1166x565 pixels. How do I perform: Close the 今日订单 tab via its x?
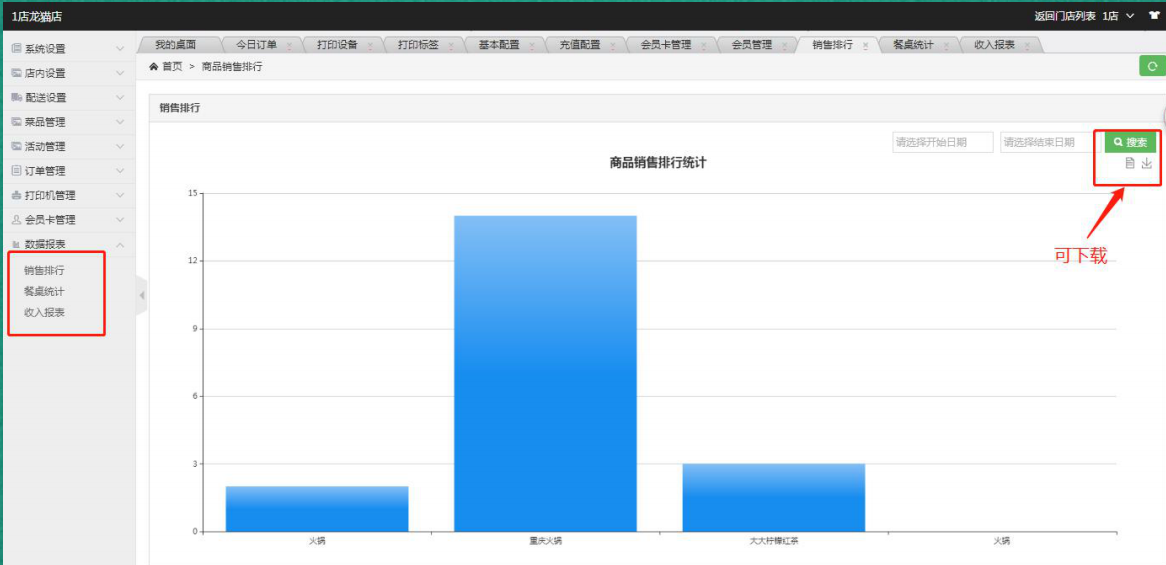coord(289,46)
